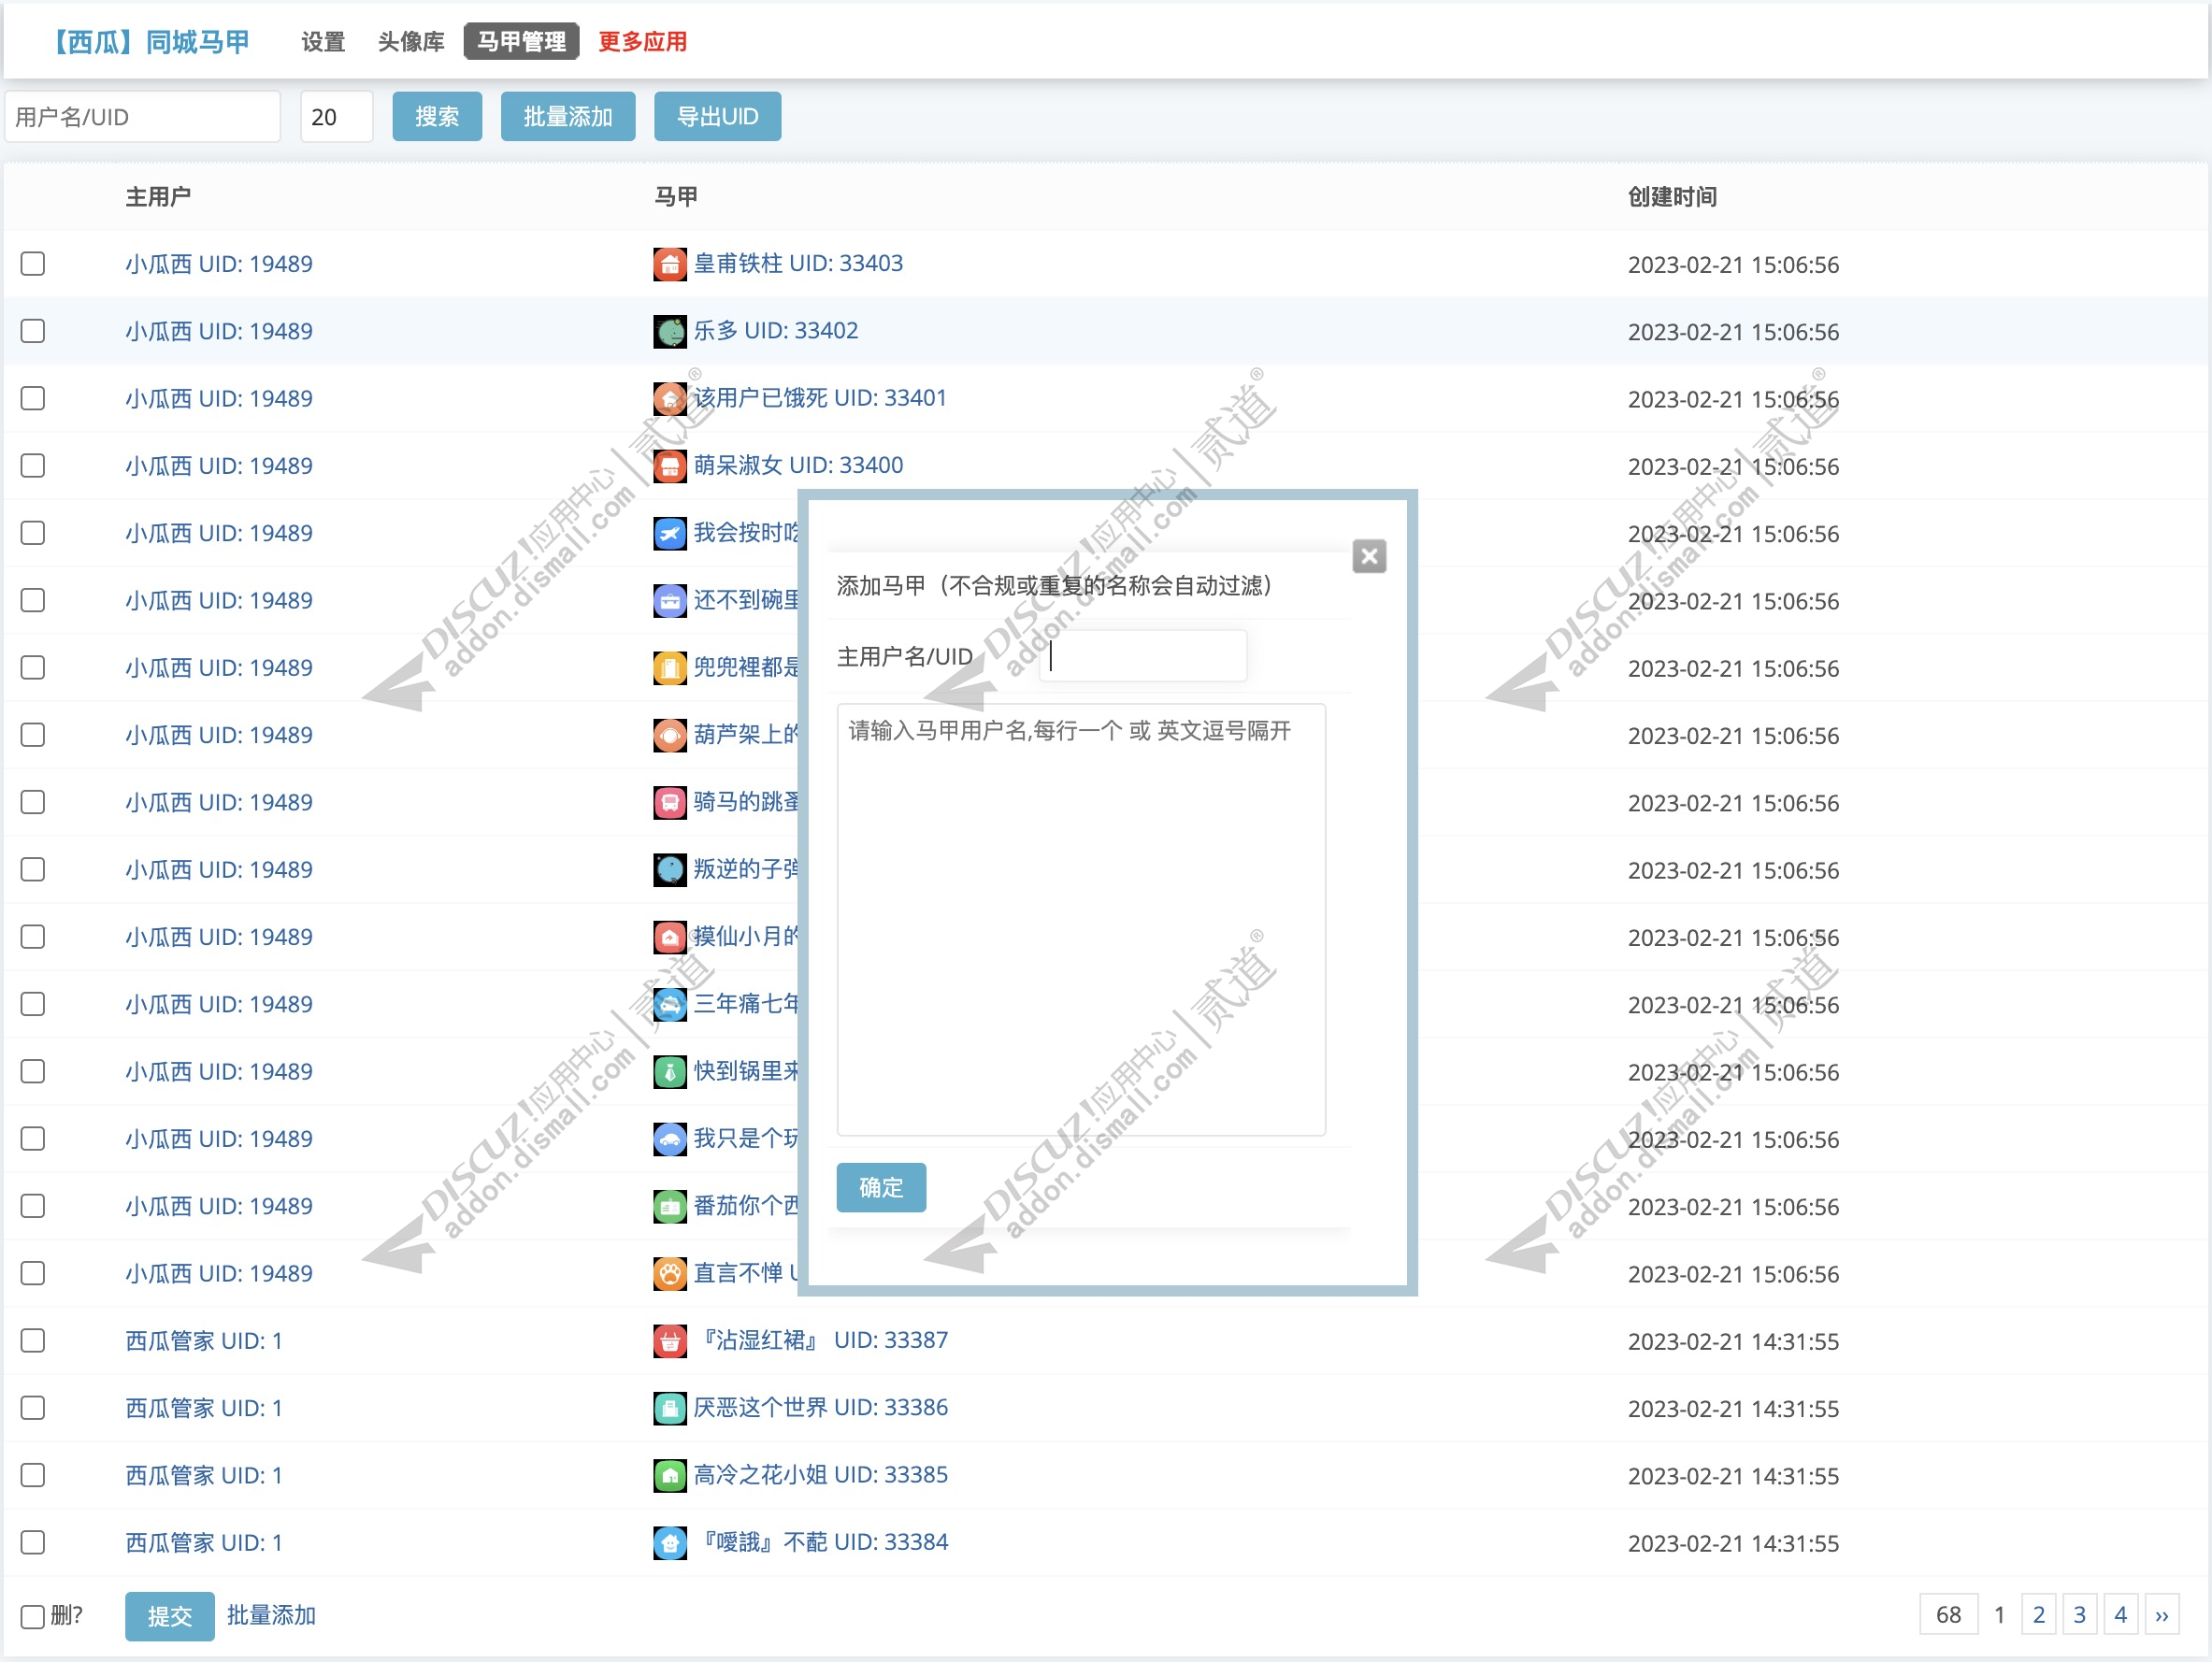Check the row for 该用户已饿死
The width and height of the screenshot is (2212, 1662).
click(x=33, y=398)
